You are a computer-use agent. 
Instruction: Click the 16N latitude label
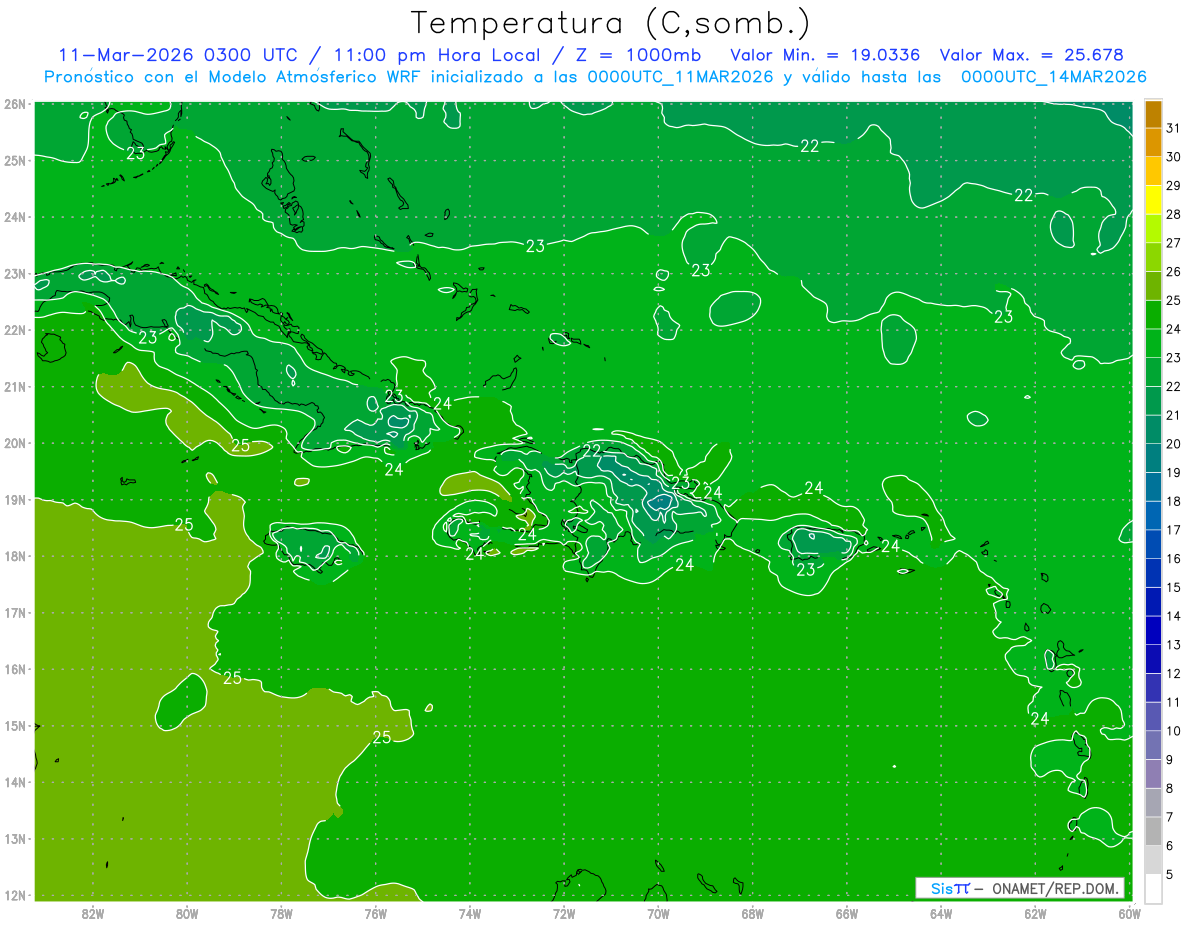pos(14,669)
